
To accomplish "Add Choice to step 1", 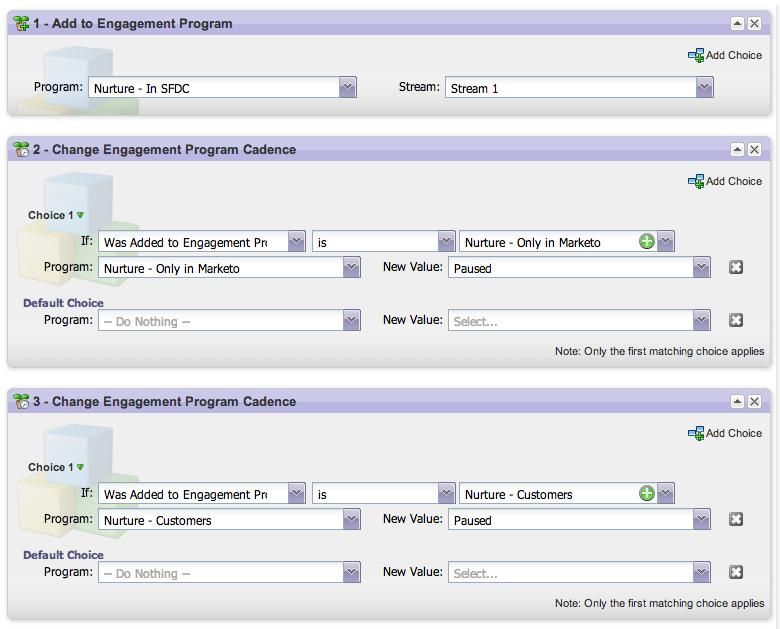I will [x=725, y=55].
